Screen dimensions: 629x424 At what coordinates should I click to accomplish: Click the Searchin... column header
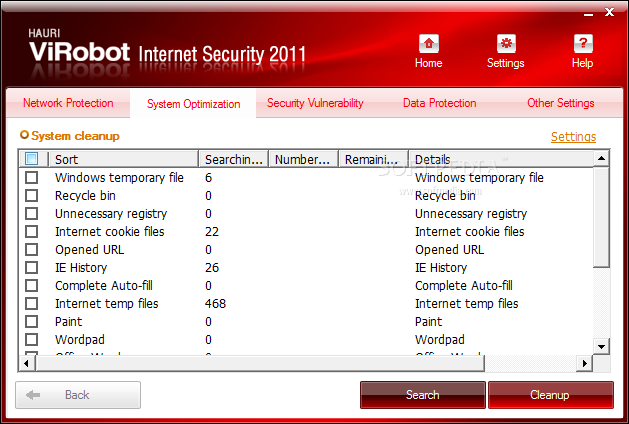233,159
